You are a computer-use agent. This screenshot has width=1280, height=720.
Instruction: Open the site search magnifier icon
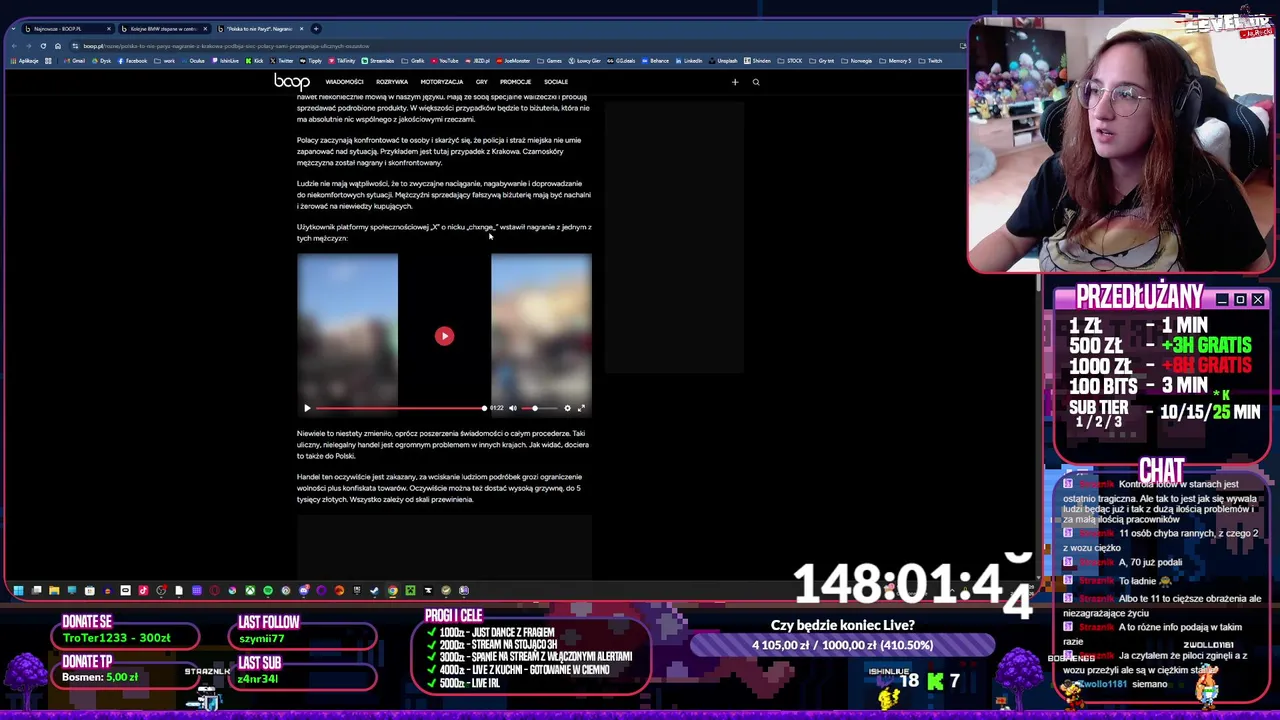pyautogui.click(x=756, y=82)
